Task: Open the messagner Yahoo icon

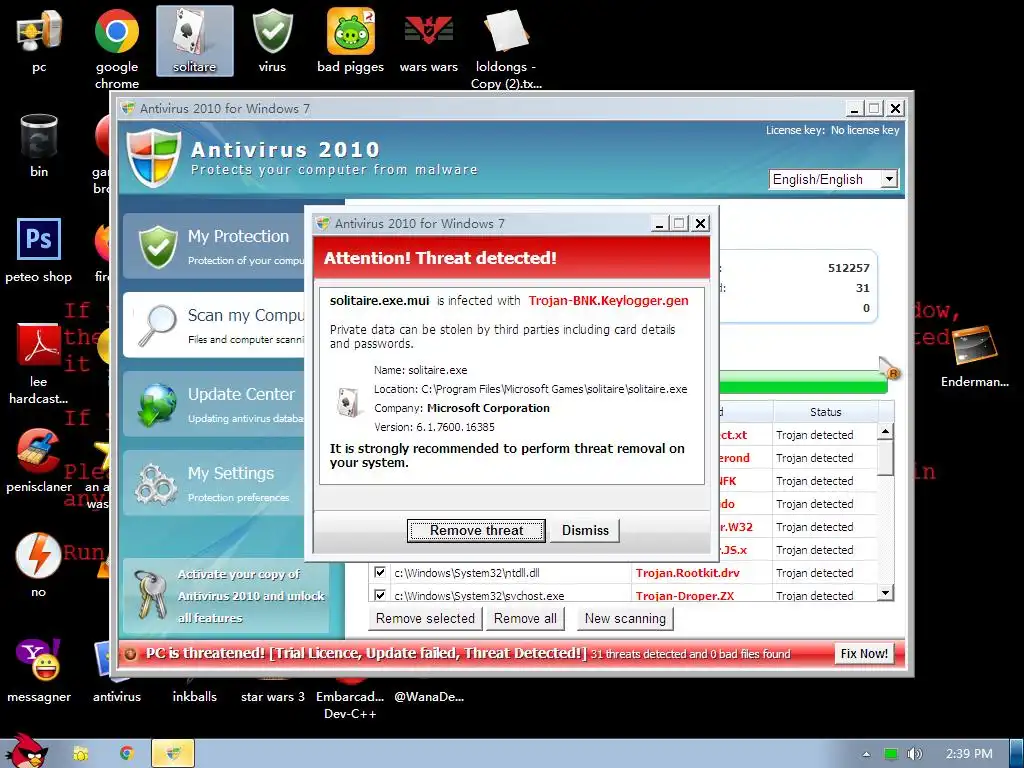Action: [39, 671]
